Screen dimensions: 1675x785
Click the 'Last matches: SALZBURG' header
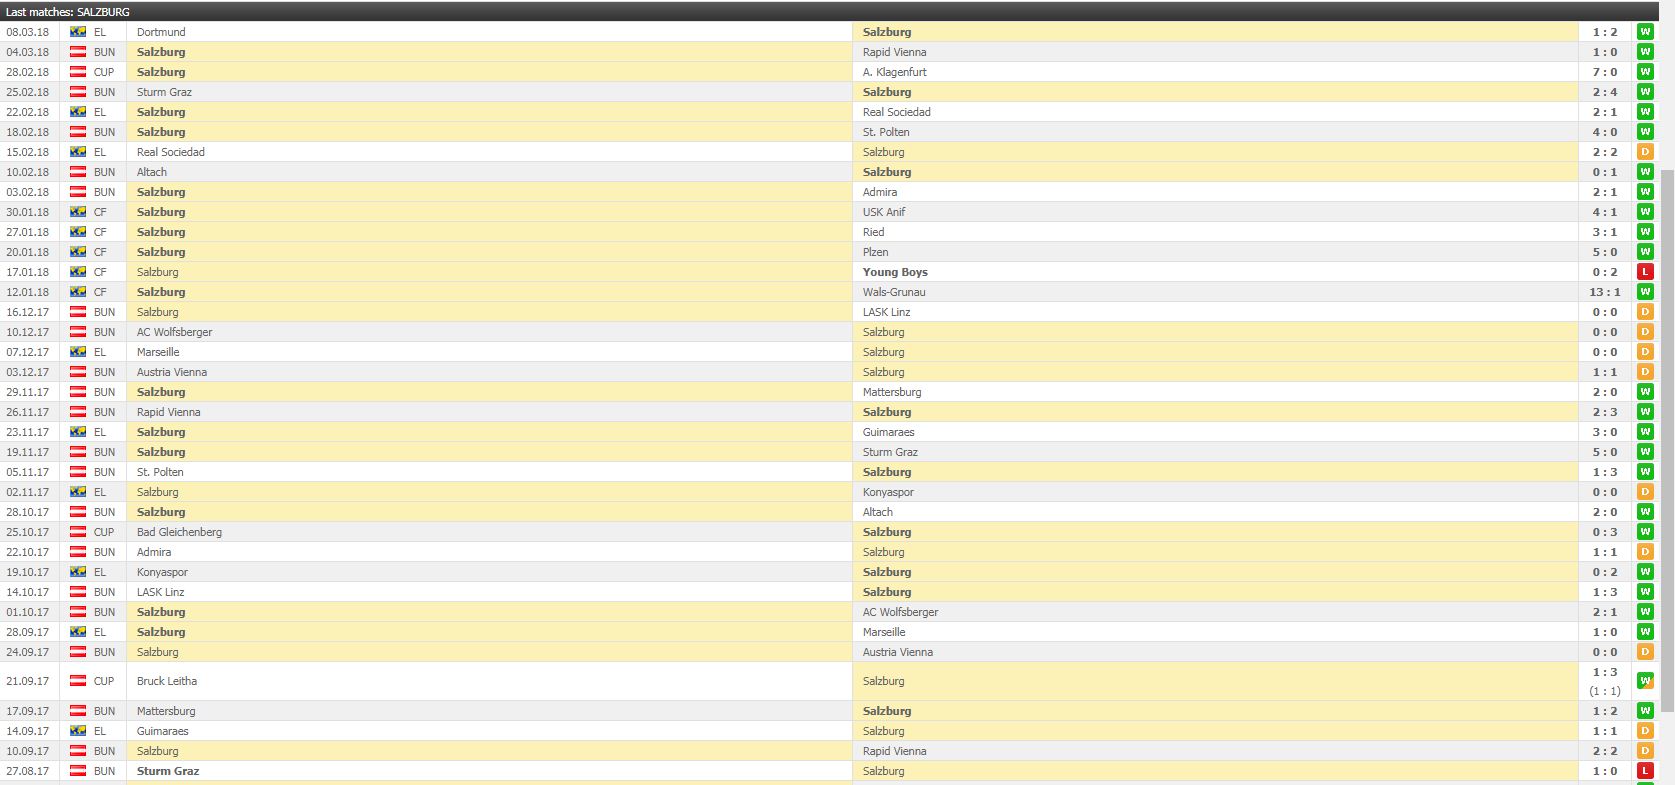pyautogui.click(x=68, y=12)
